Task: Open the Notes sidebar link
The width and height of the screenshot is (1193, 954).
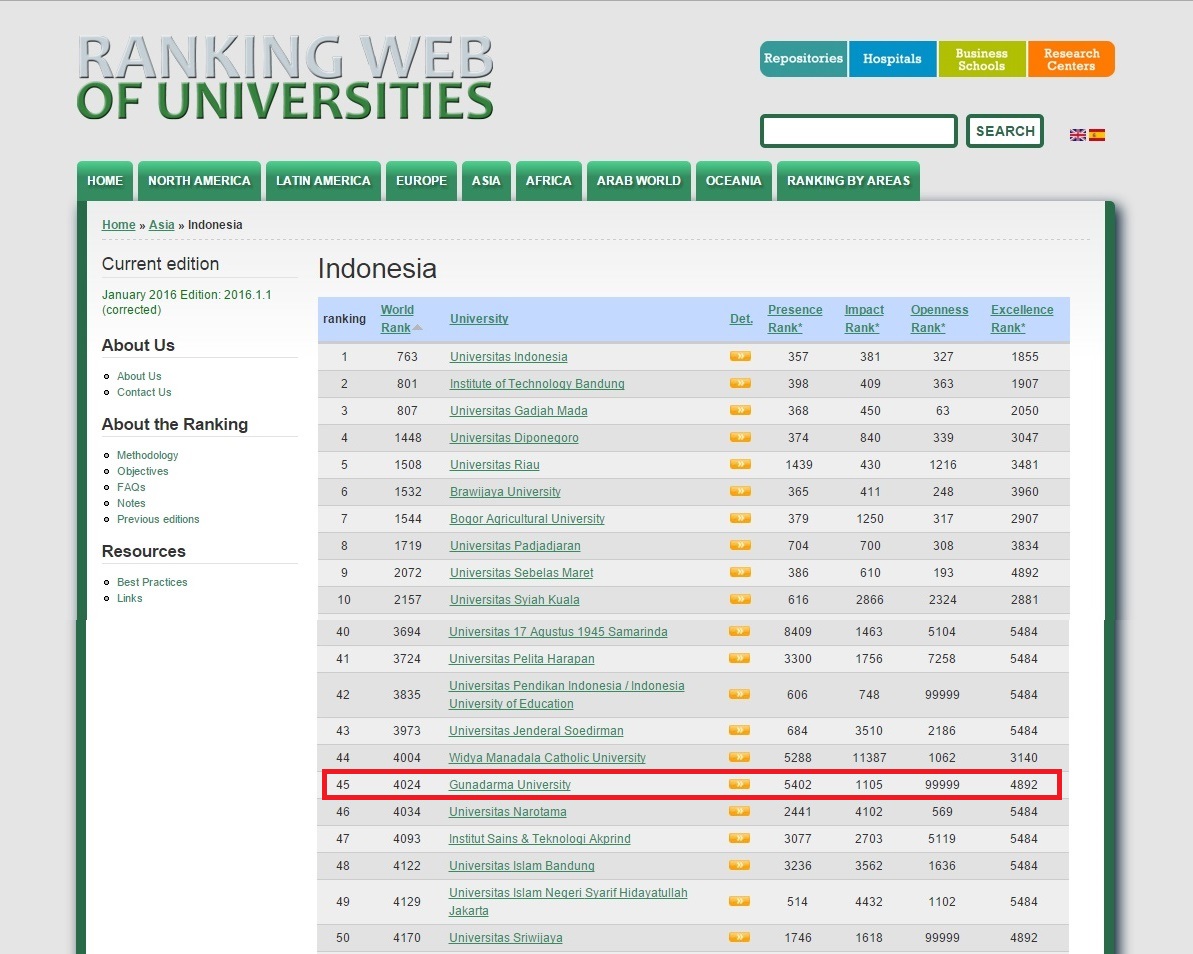Action: click(131, 503)
